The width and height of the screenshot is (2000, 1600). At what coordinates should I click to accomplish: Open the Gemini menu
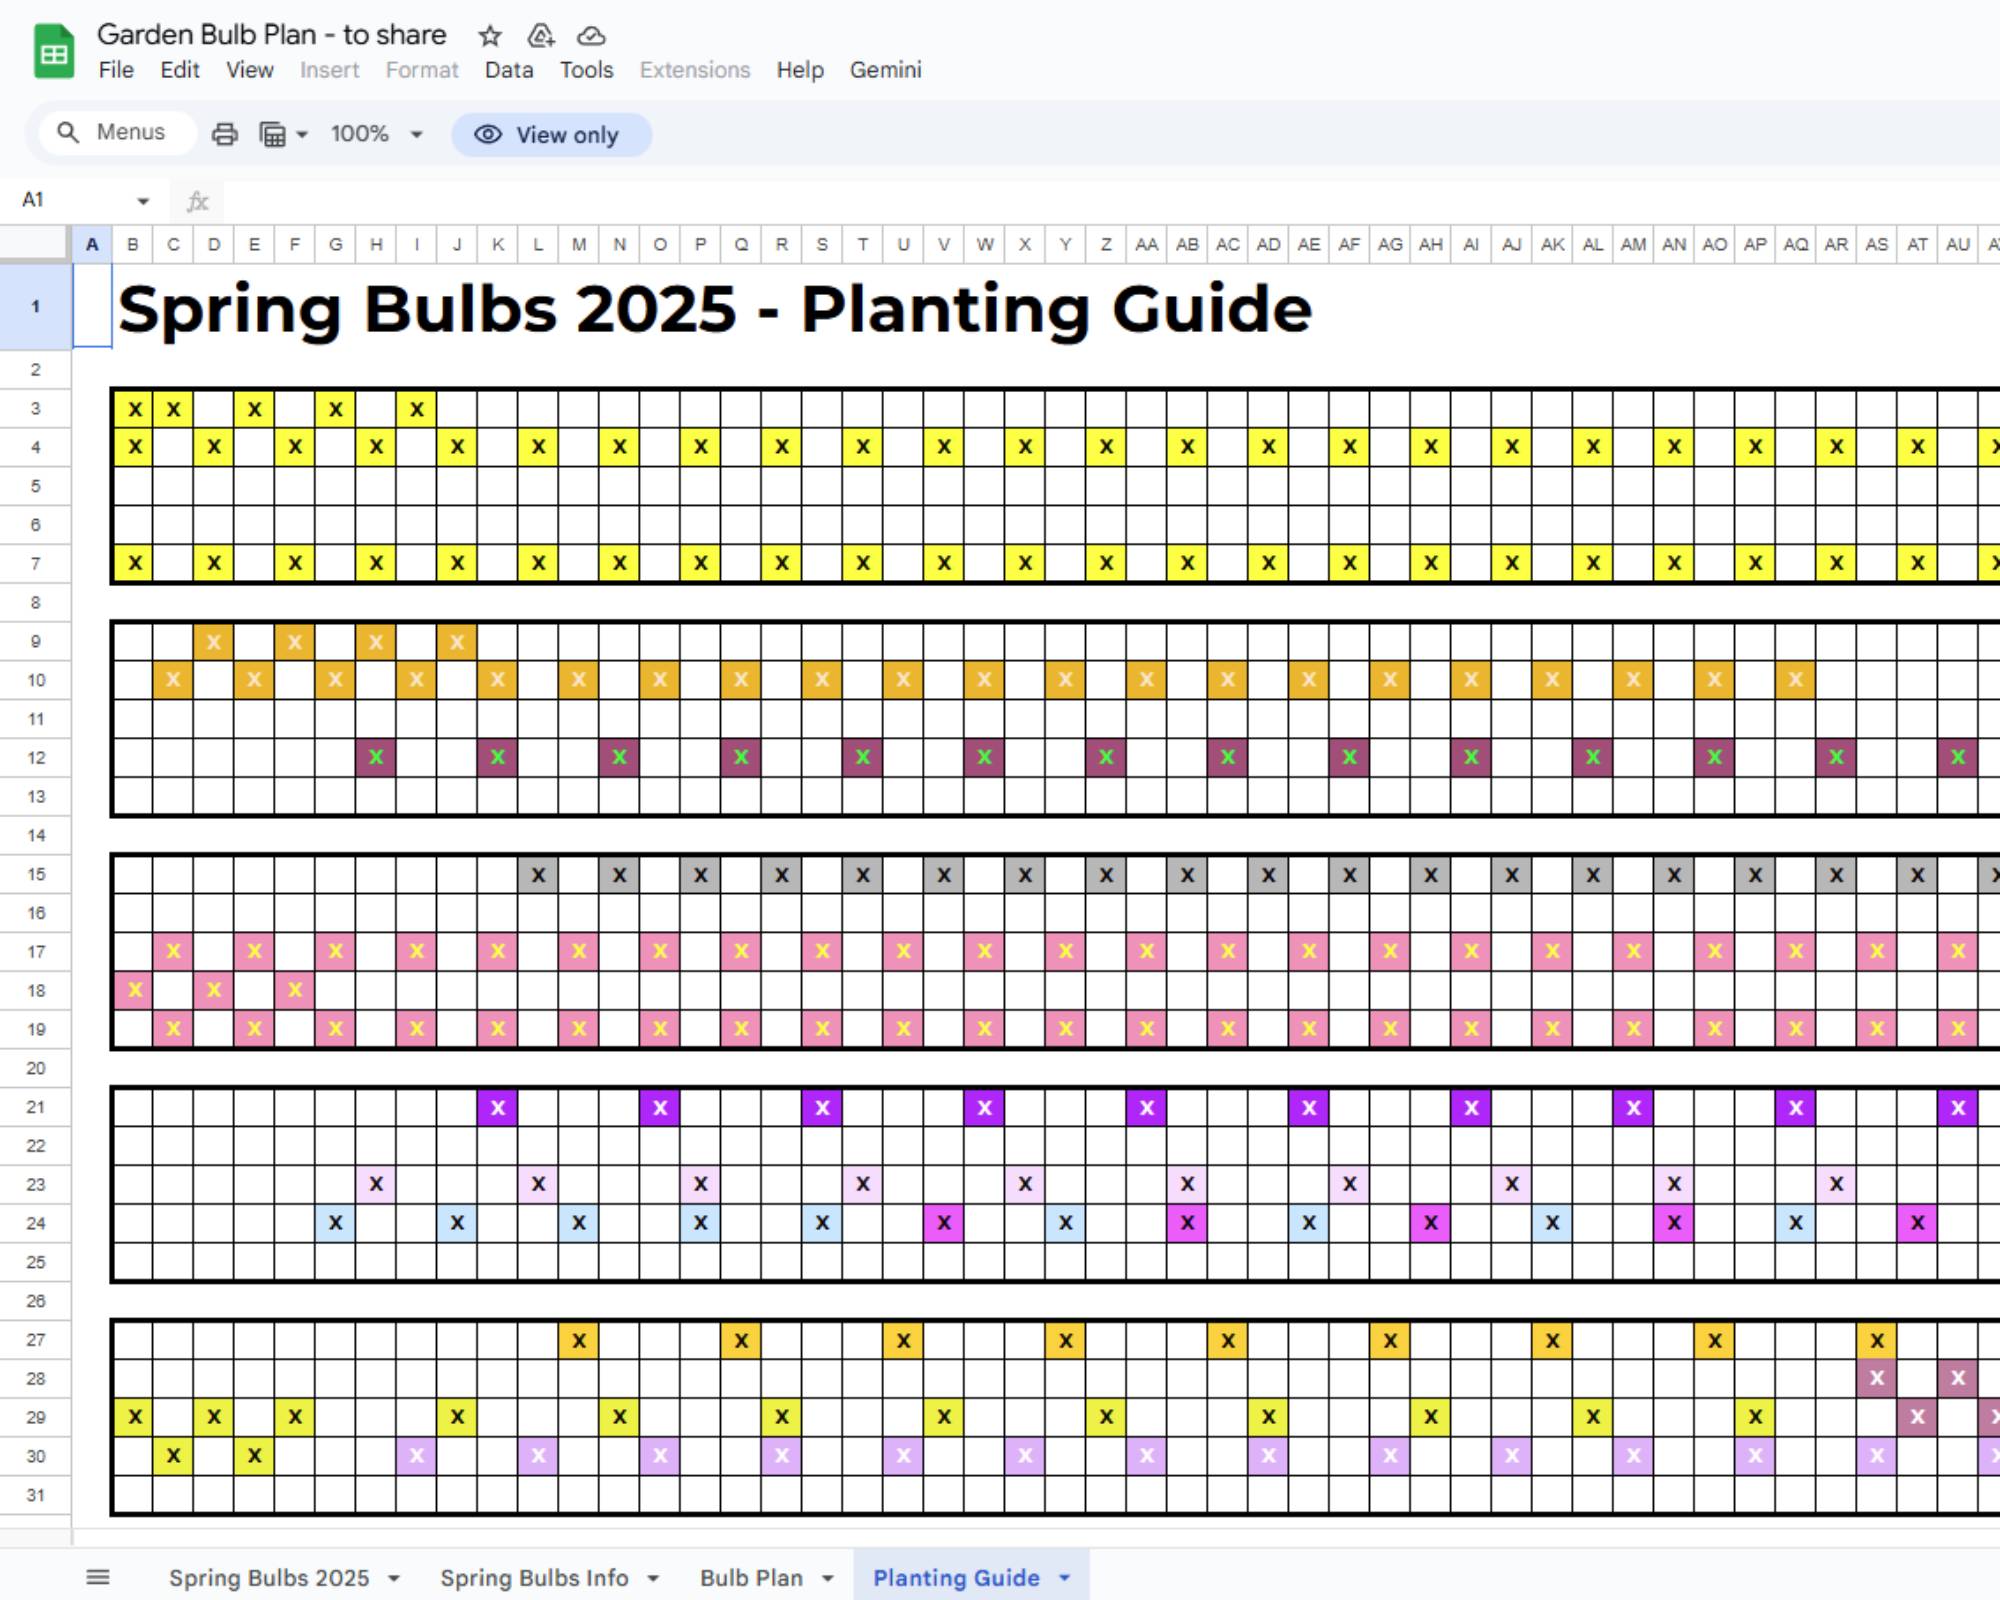point(885,70)
